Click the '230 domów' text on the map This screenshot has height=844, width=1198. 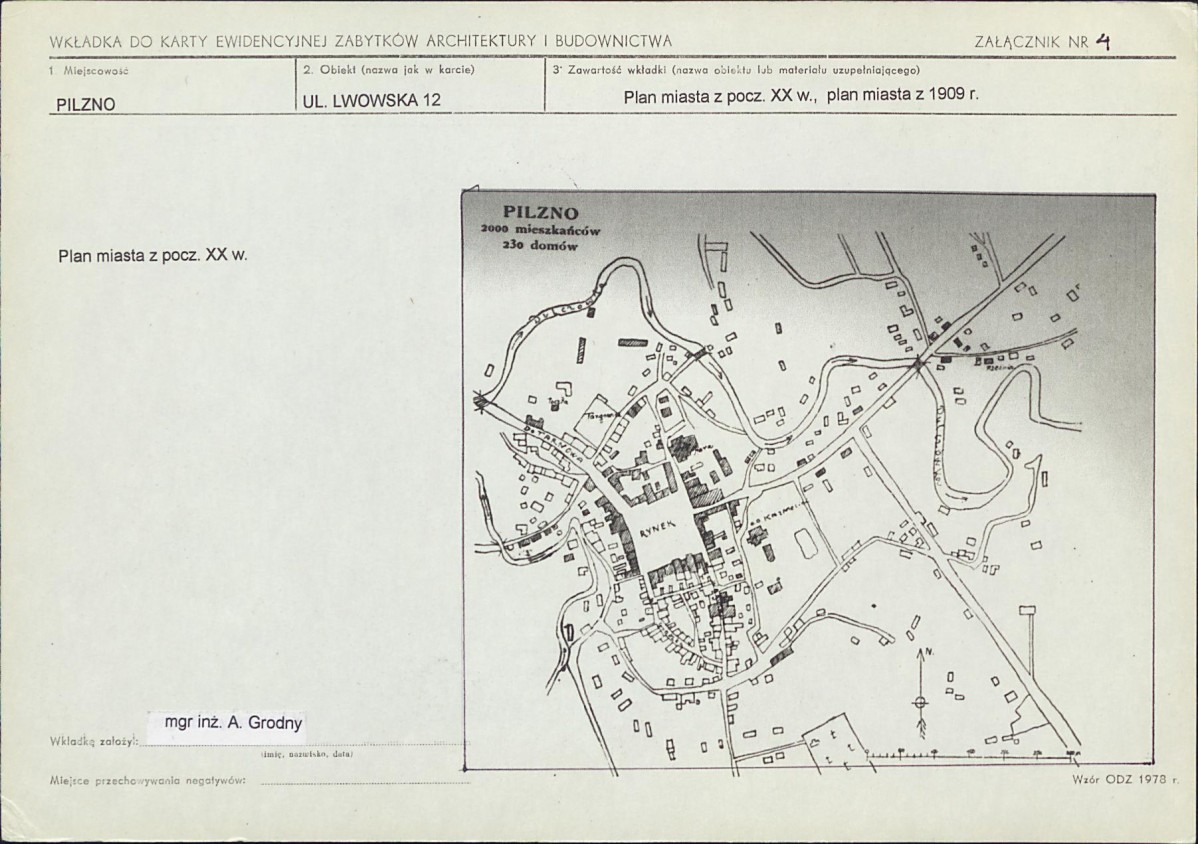[x=540, y=246]
